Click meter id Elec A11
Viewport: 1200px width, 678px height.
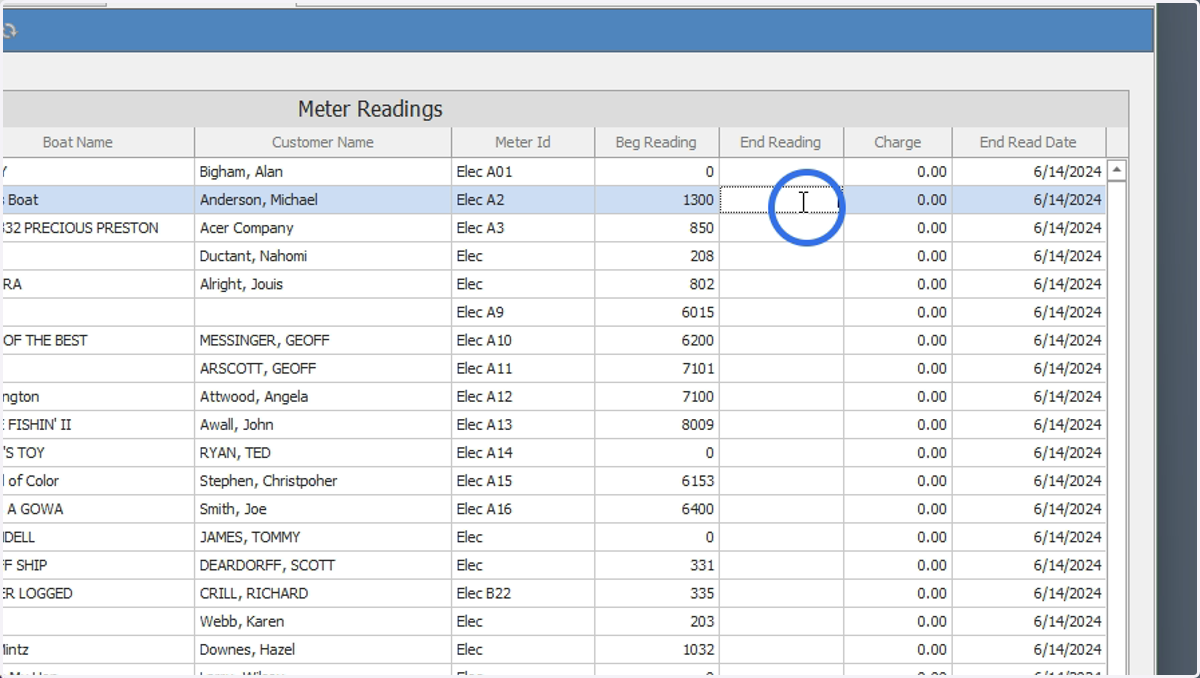coord(484,368)
